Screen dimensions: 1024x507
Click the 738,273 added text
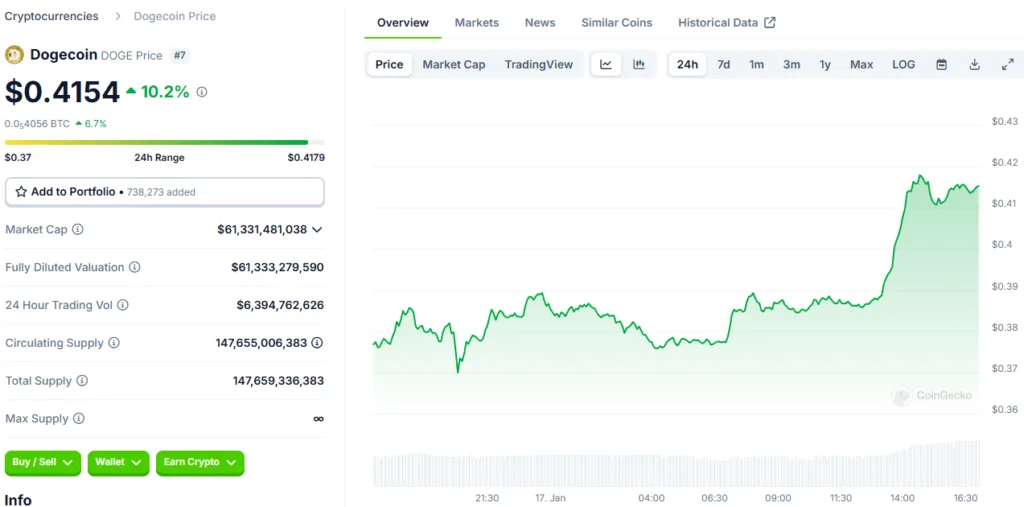(161, 192)
